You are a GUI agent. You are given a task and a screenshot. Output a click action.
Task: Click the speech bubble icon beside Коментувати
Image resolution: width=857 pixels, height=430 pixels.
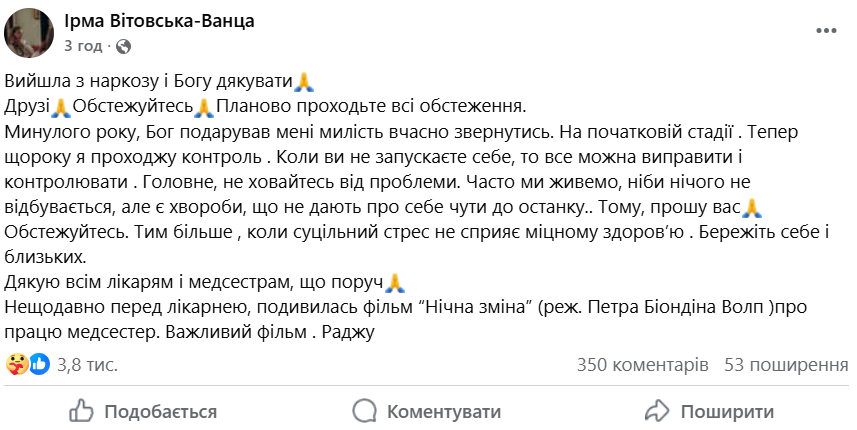365,411
